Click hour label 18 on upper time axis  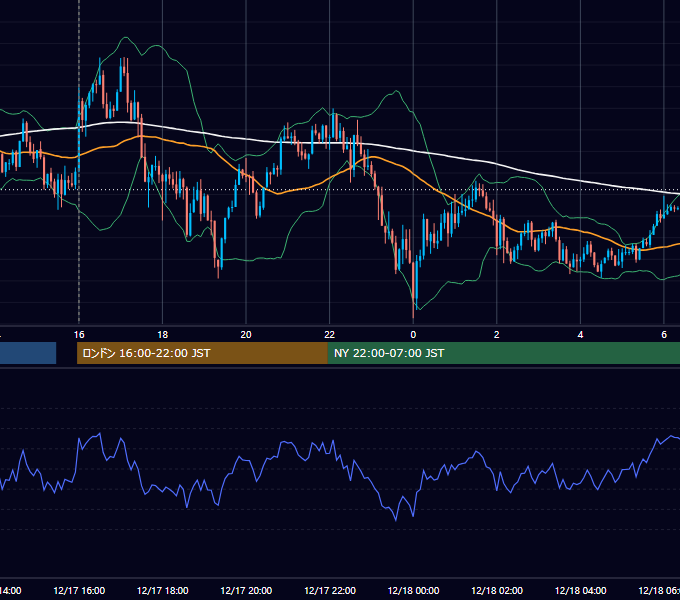point(163,335)
